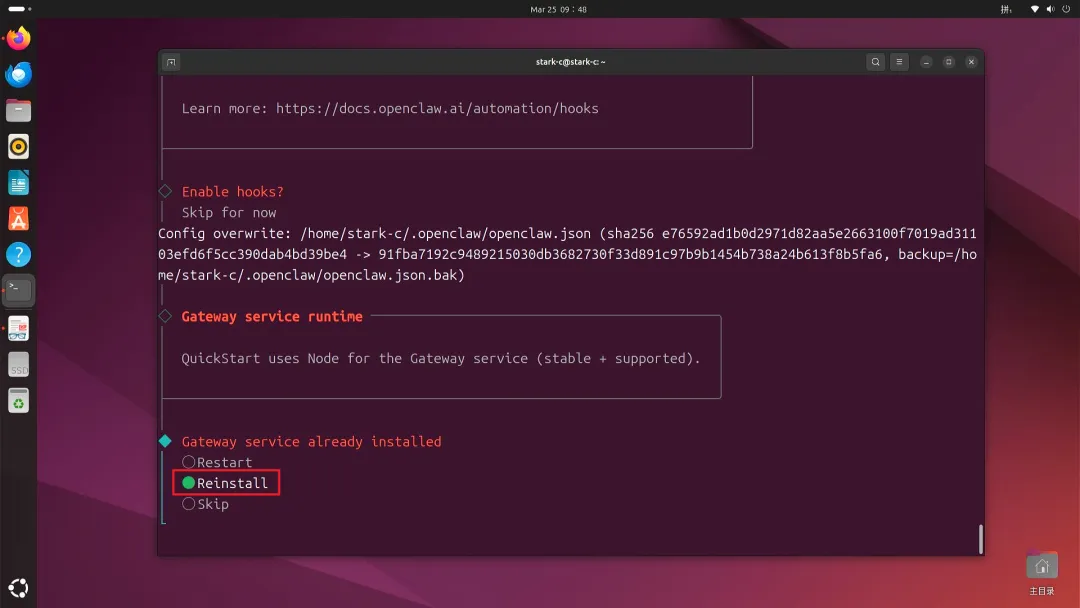This screenshot has width=1080, height=608.
Task: Click the 'Skip for now' answer text
Action: click(229, 212)
